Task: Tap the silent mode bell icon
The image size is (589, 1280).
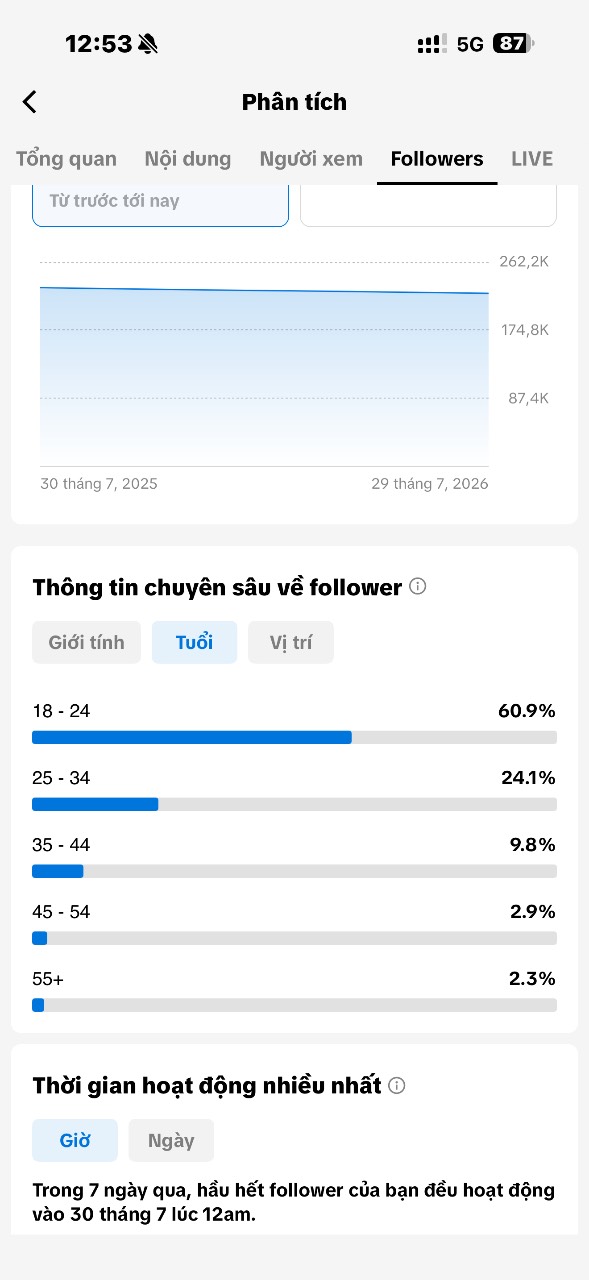Action: tap(148, 44)
